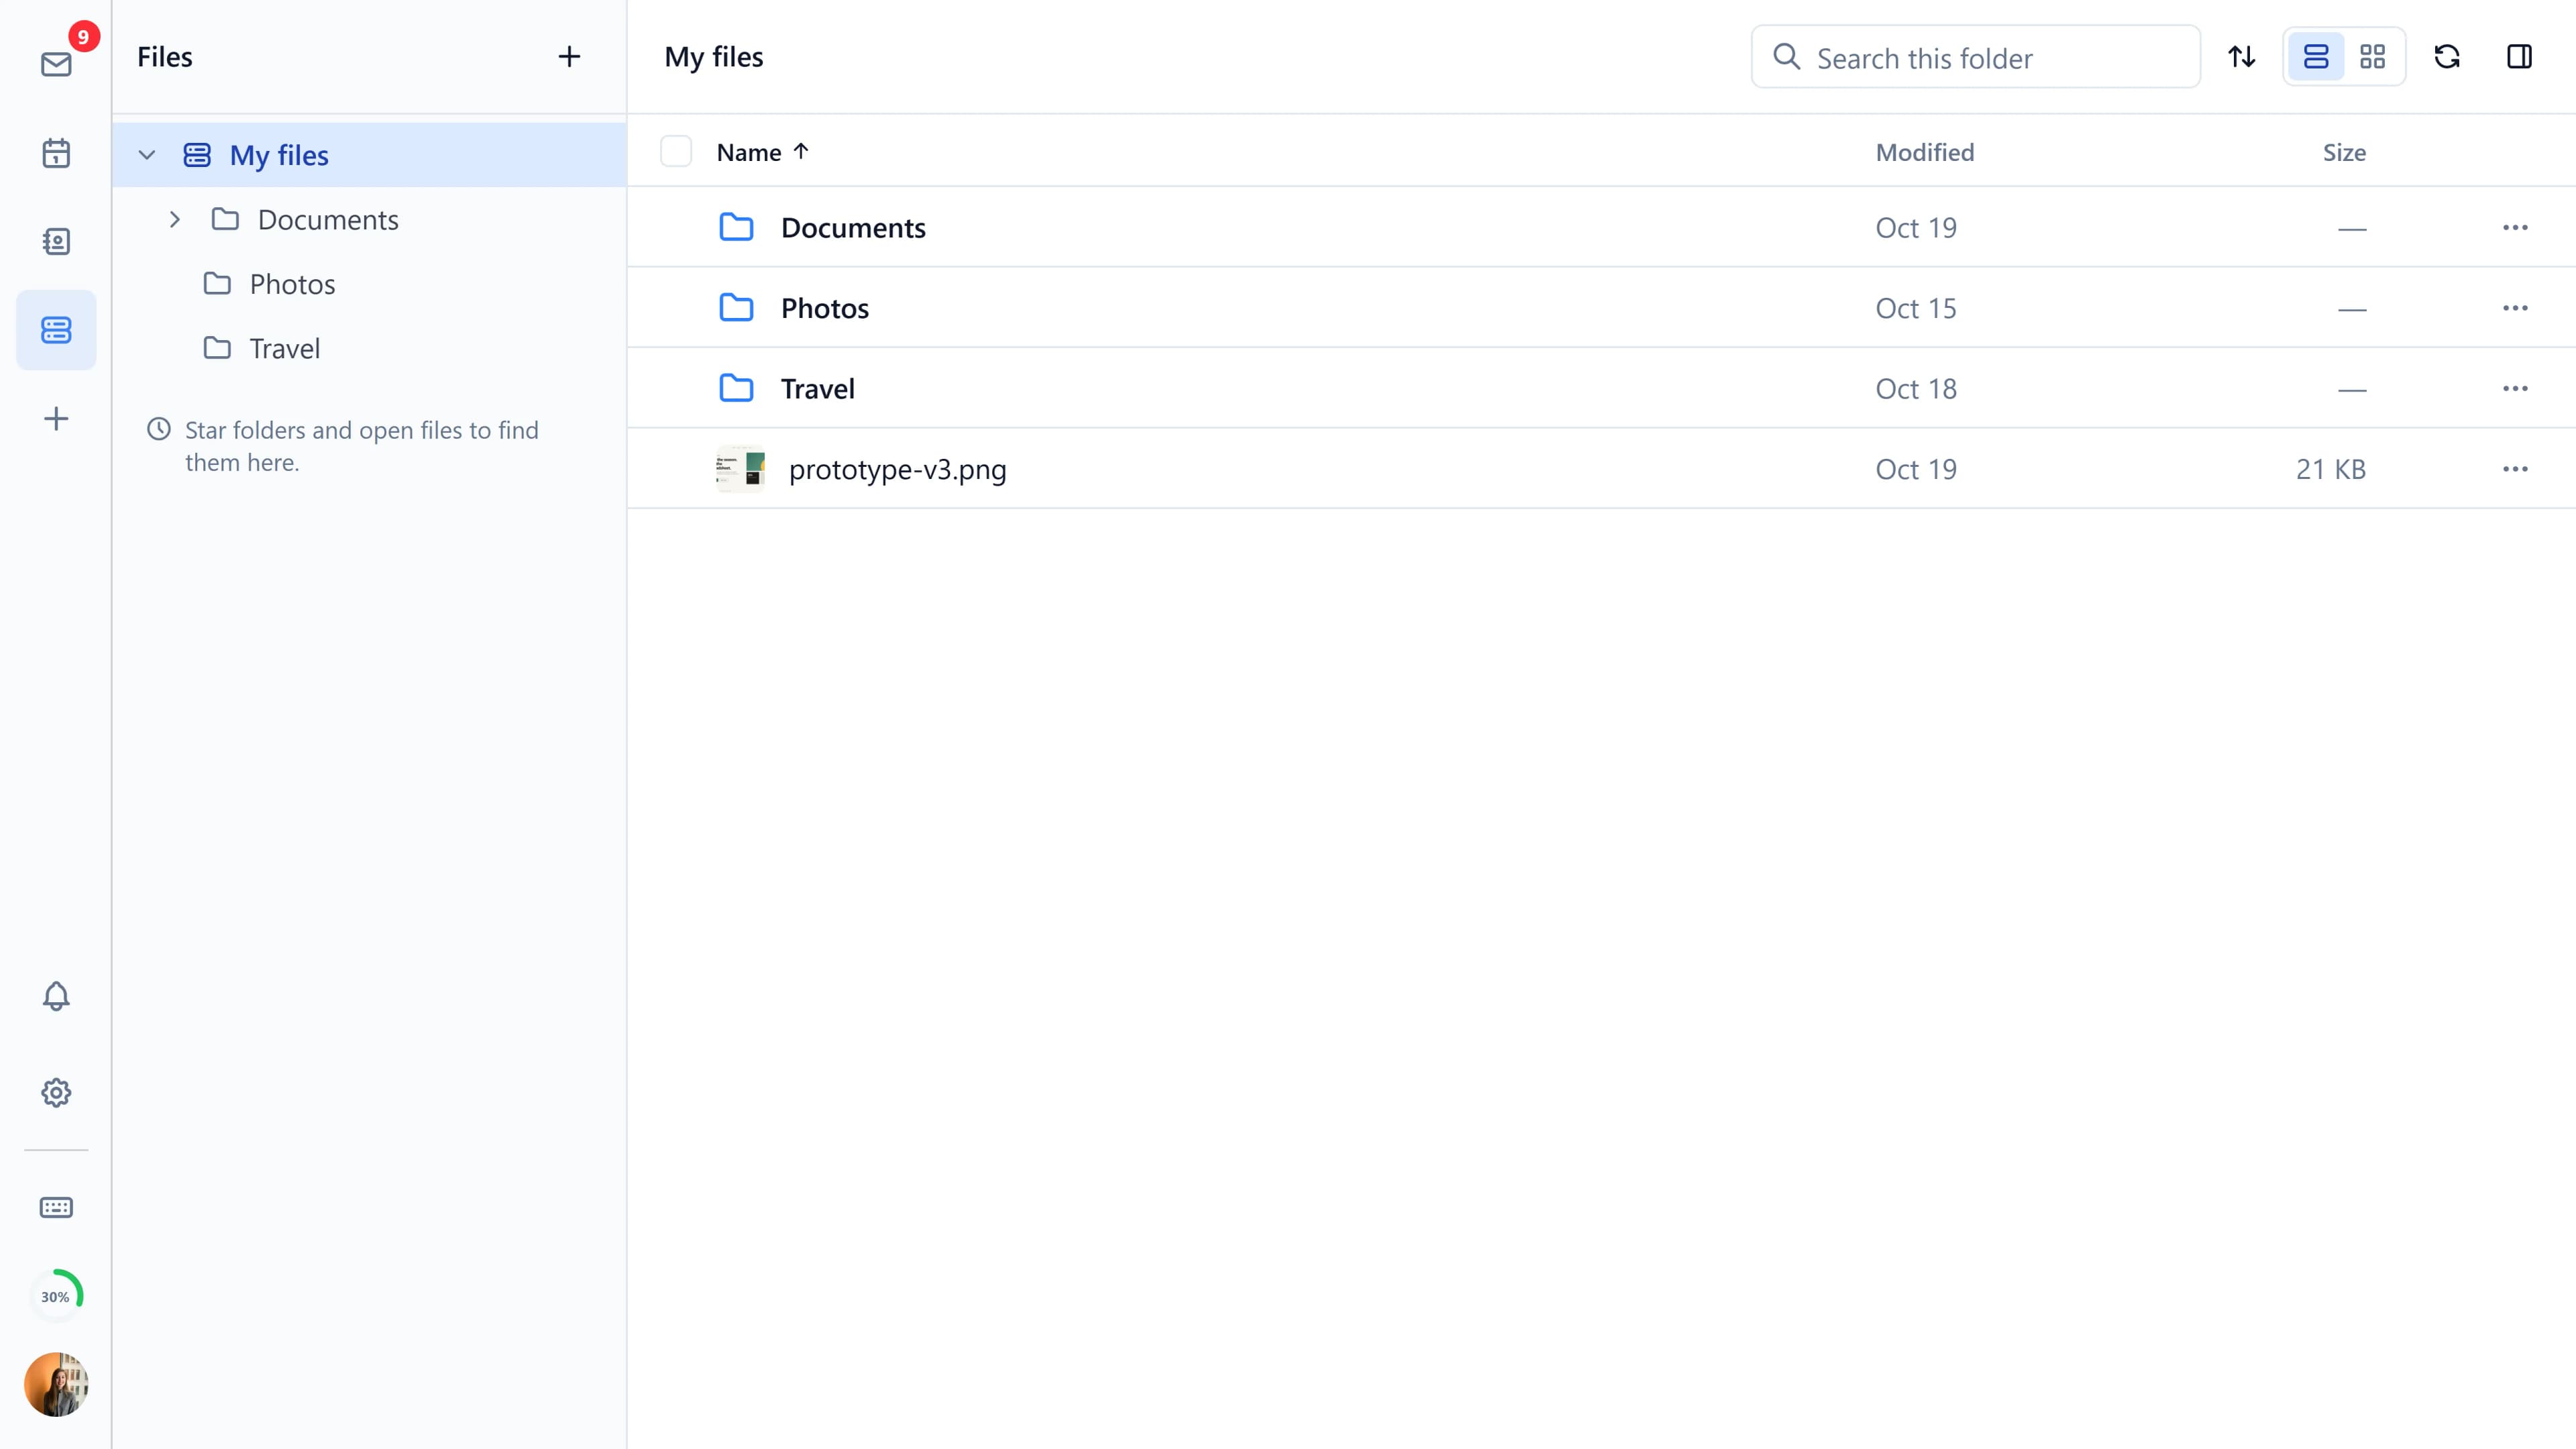Image resolution: width=2576 pixels, height=1449 pixels.
Task: Sort by the Name column header
Action: [762, 152]
